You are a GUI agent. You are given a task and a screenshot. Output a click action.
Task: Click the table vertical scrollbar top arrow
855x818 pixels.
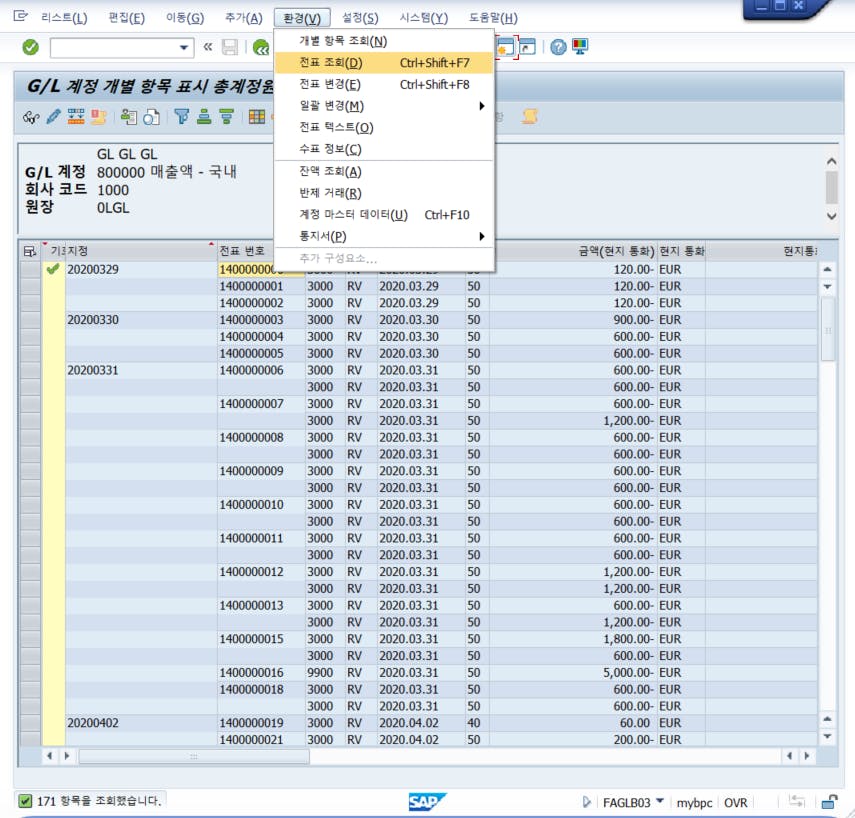827,269
